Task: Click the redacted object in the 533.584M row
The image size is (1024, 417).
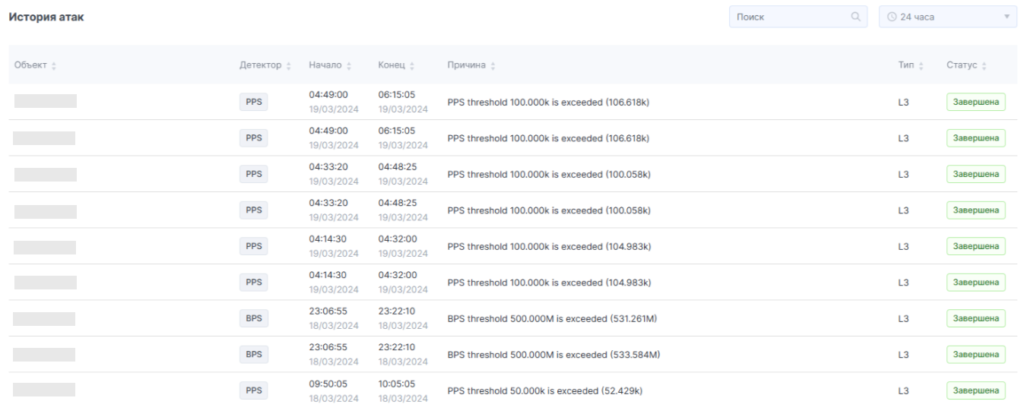Action: (44, 354)
